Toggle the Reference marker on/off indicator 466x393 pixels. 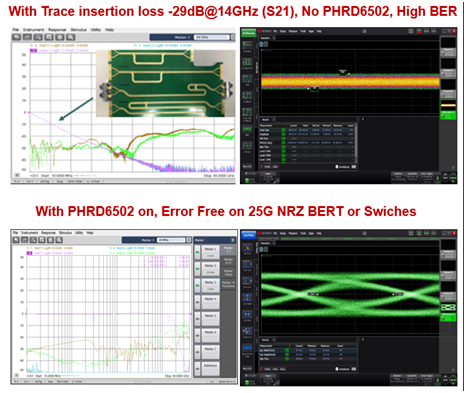pos(197,369)
